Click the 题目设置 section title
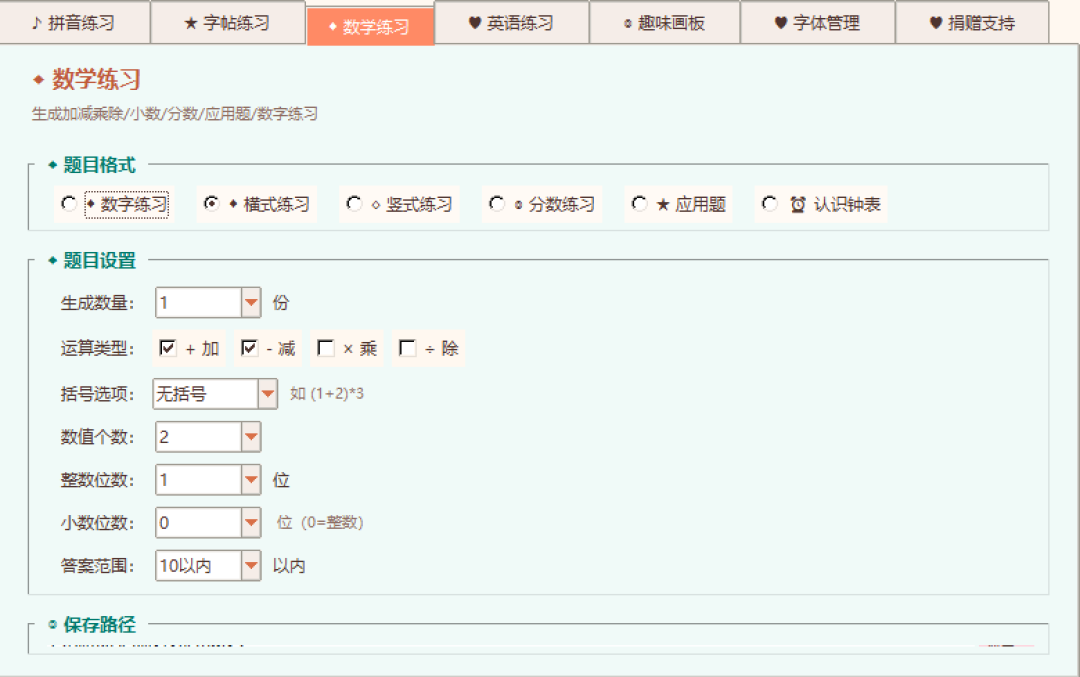The image size is (1080, 677). tap(99, 260)
